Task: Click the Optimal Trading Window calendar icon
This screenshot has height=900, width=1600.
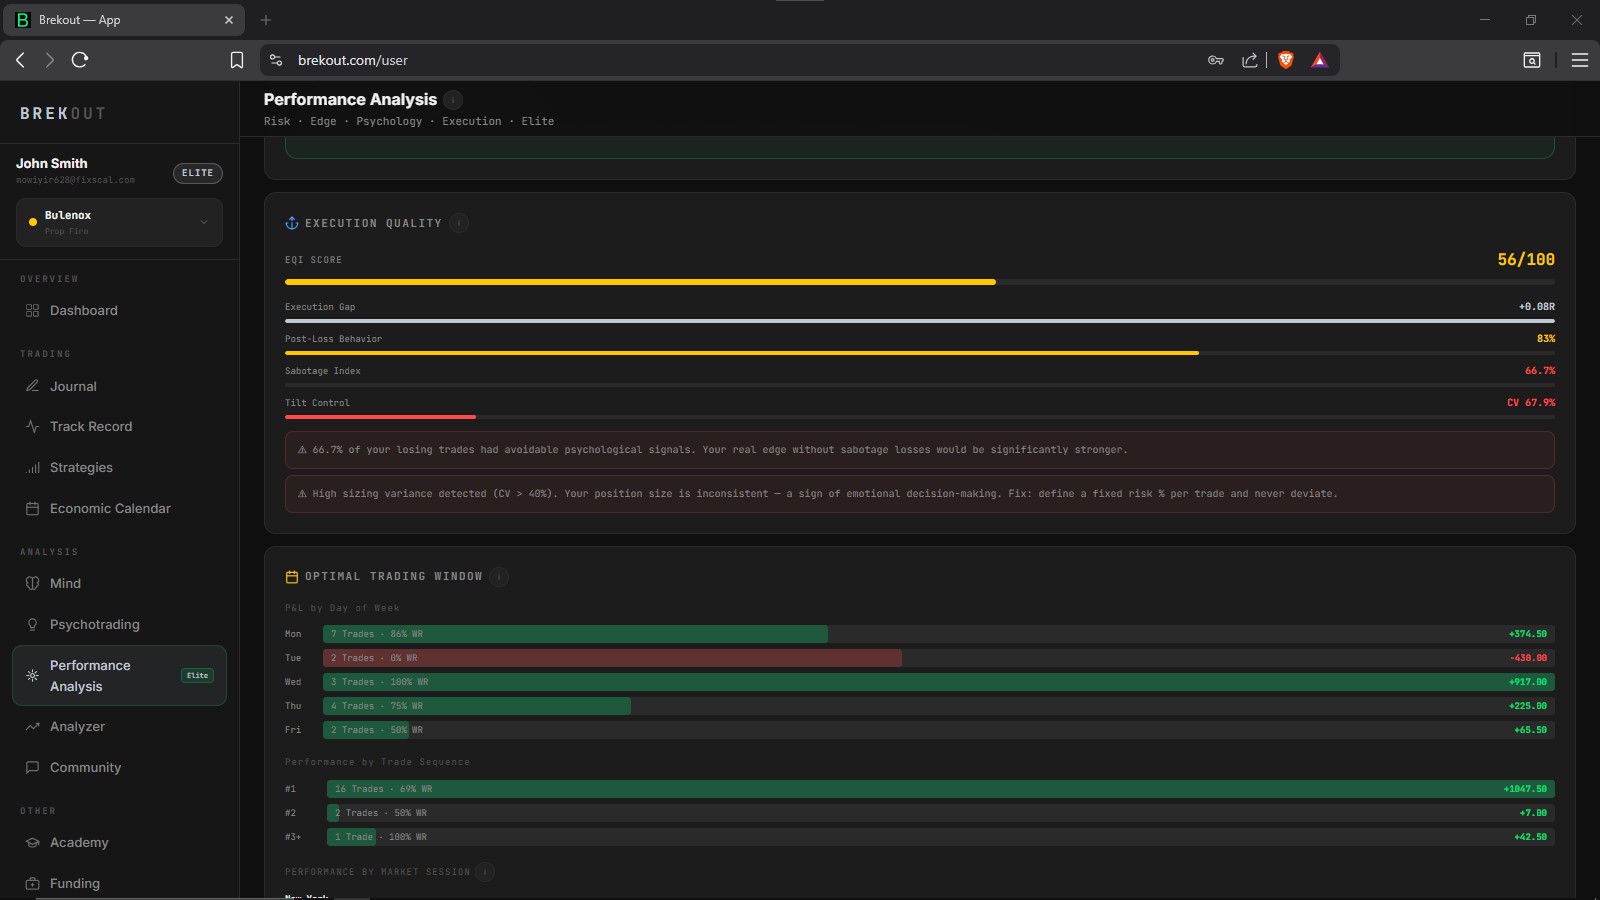Action: point(292,577)
